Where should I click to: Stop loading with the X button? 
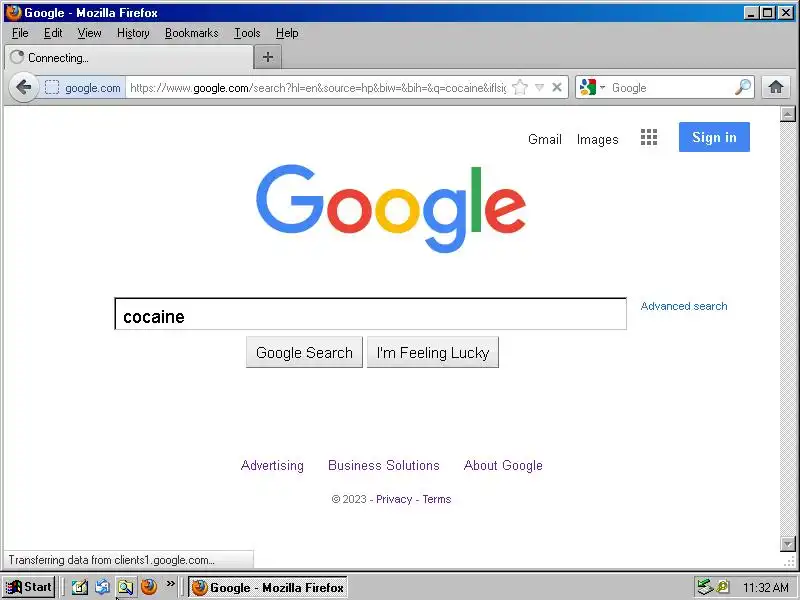pyautogui.click(x=557, y=88)
